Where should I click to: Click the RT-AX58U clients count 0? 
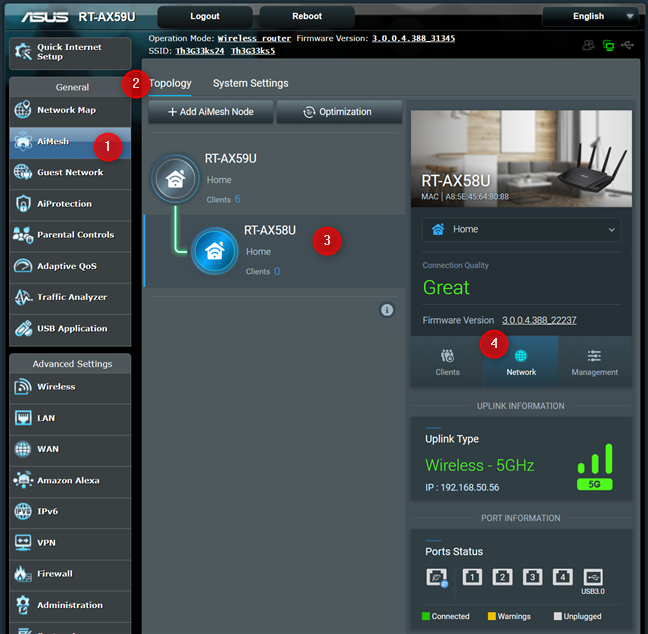coord(277,272)
